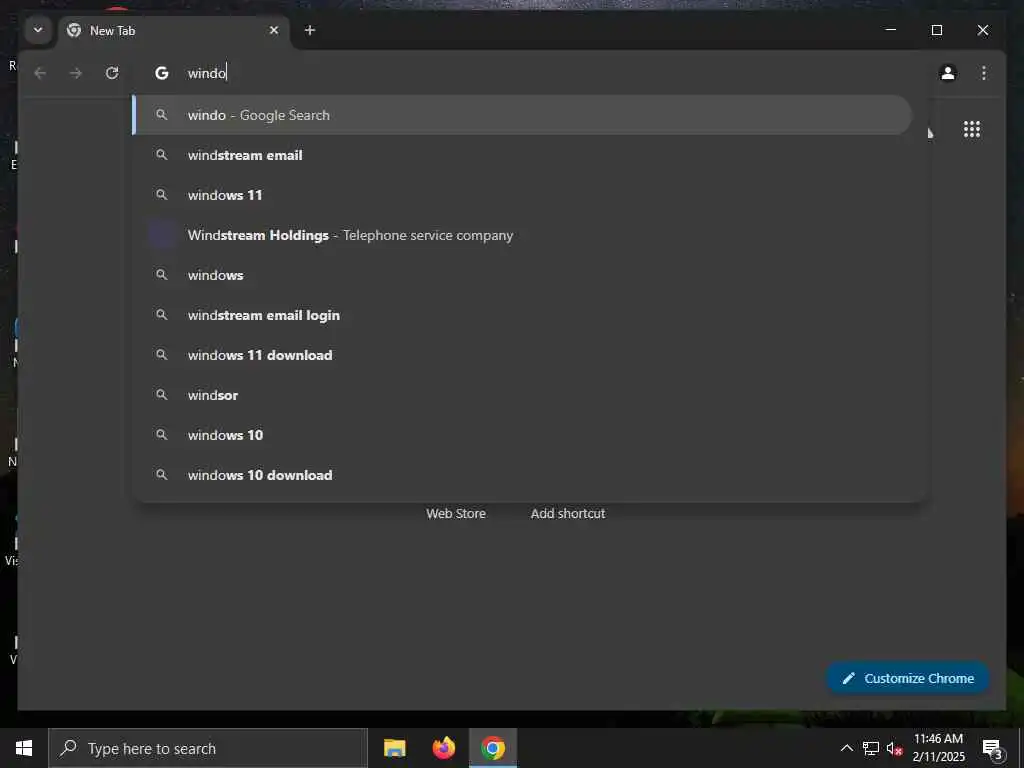Open the tab search dropdown chevron
1024x768 pixels.
click(x=38, y=30)
